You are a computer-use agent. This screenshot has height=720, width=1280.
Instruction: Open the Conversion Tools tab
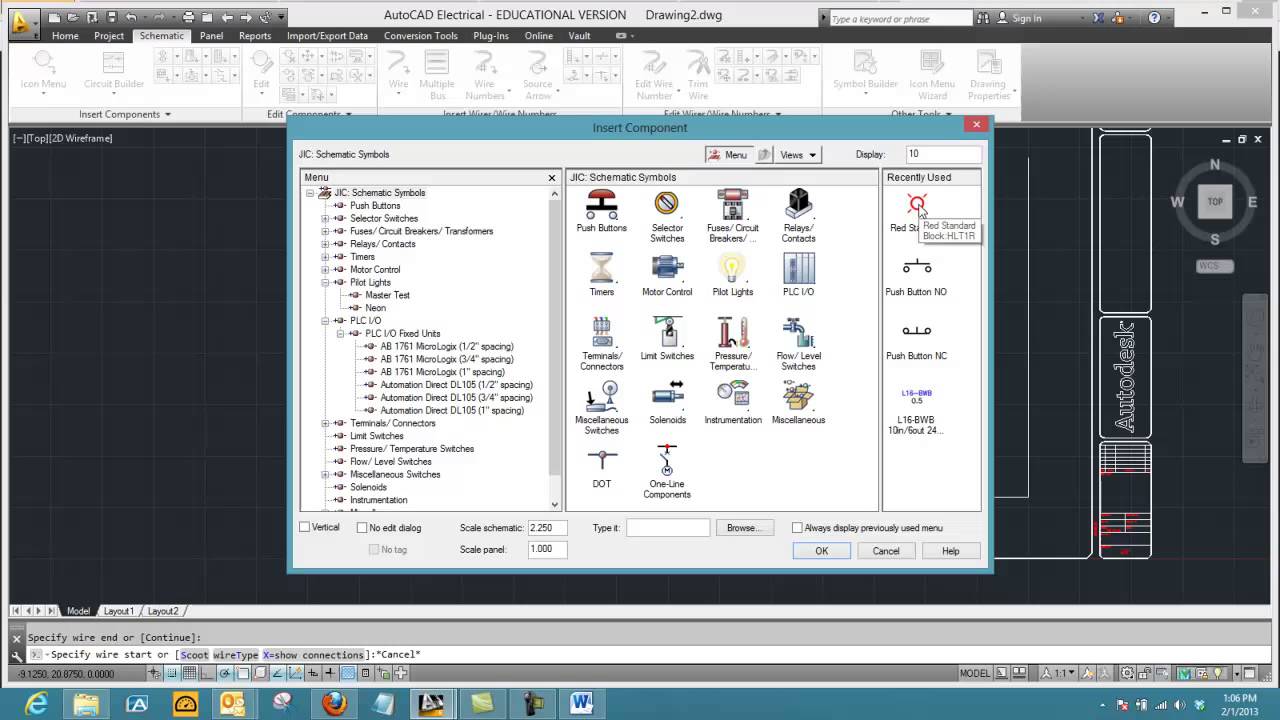[421, 36]
